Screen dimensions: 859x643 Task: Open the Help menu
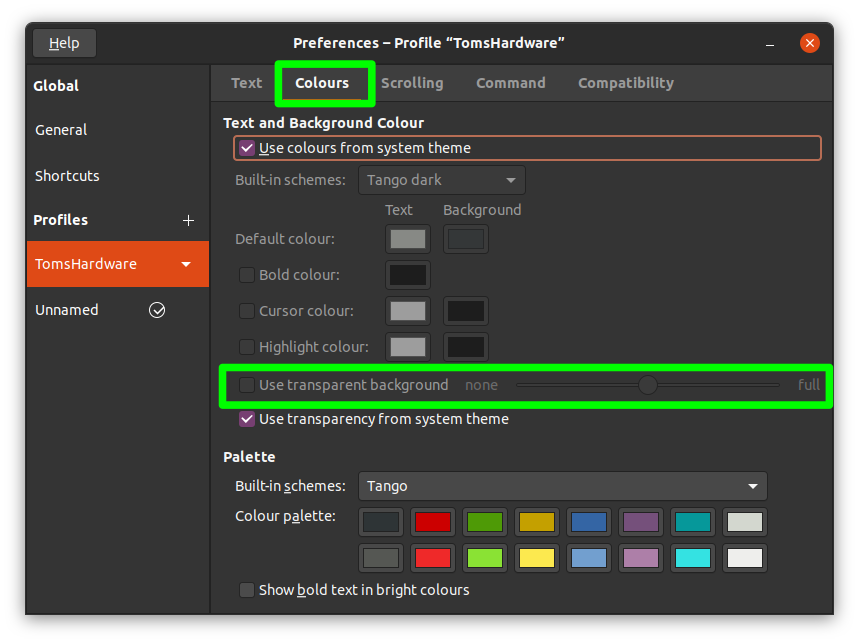click(x=63, y=42)
